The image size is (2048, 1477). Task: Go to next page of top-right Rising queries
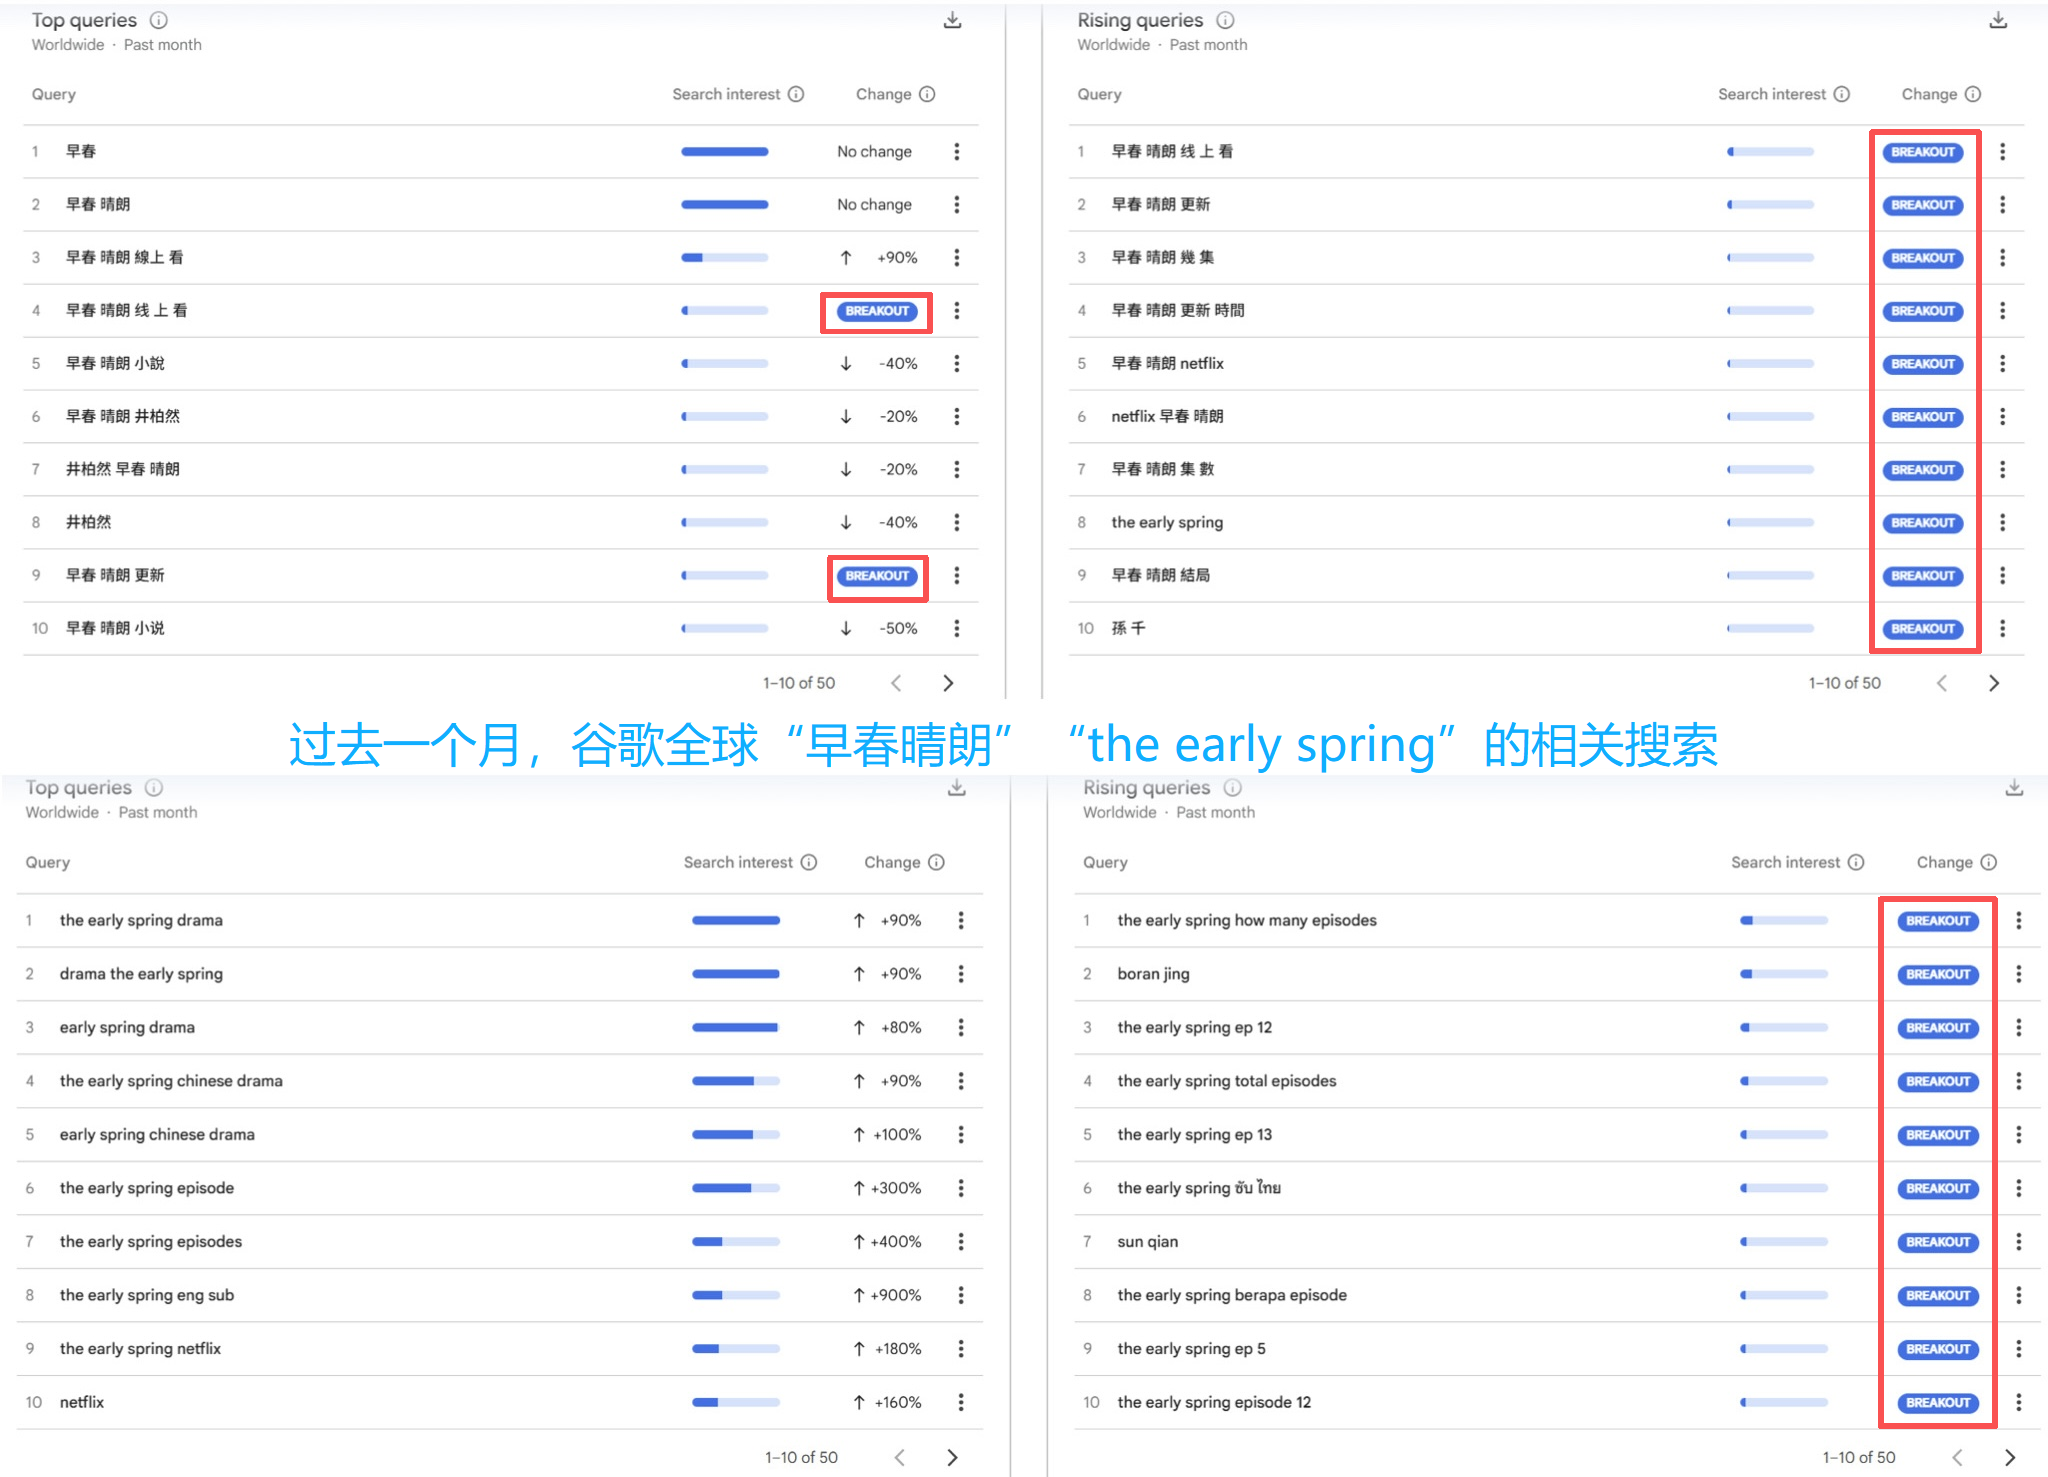click(1993, 683)
